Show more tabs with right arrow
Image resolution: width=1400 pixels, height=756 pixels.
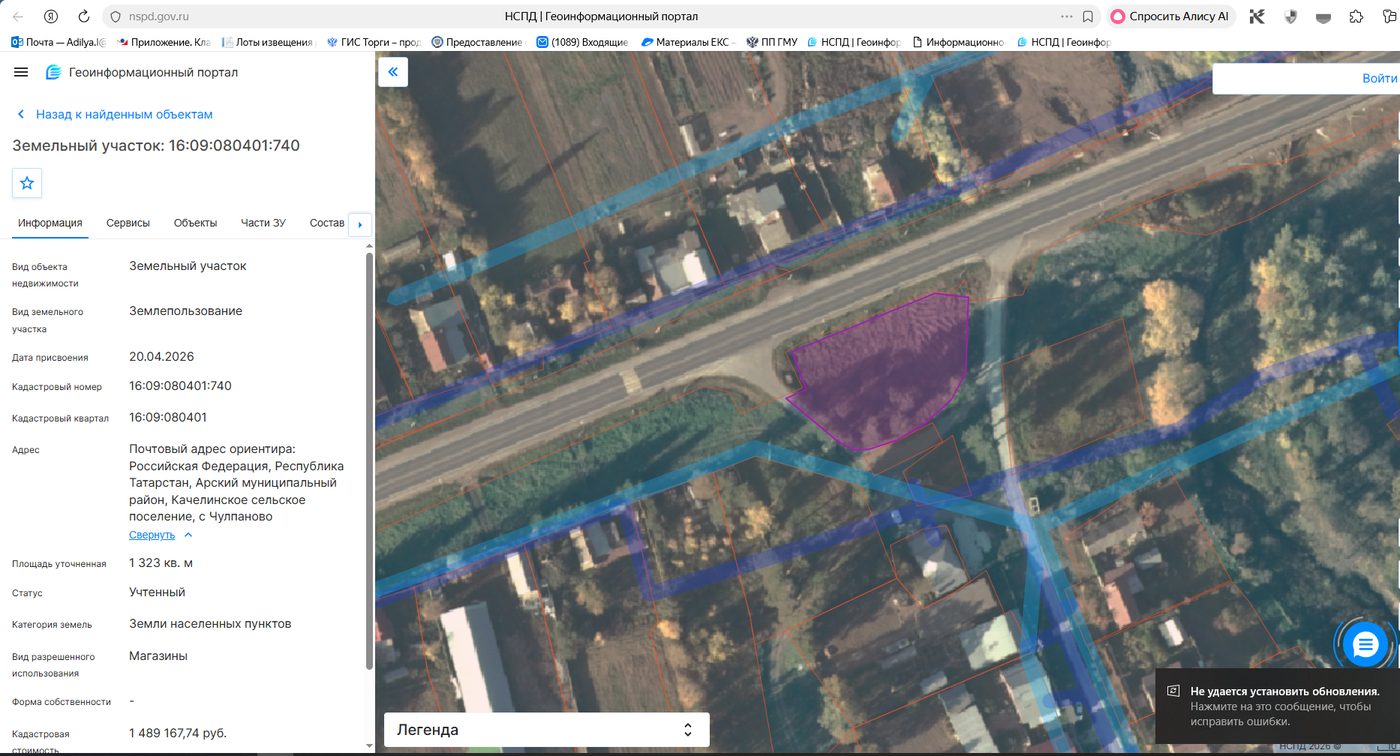click(360, 224)
